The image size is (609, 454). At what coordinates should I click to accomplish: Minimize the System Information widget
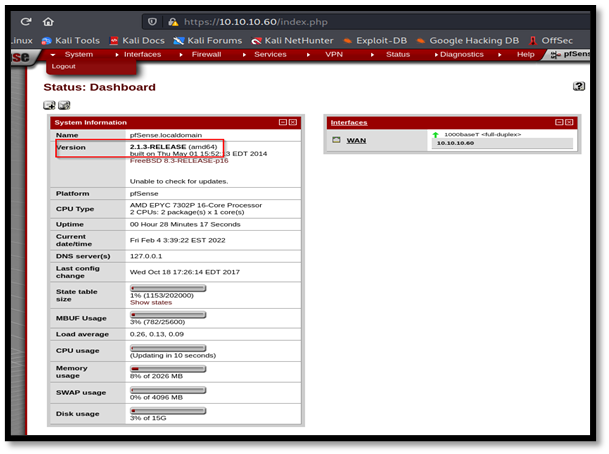pyautogui.click(x=283, y=122)
